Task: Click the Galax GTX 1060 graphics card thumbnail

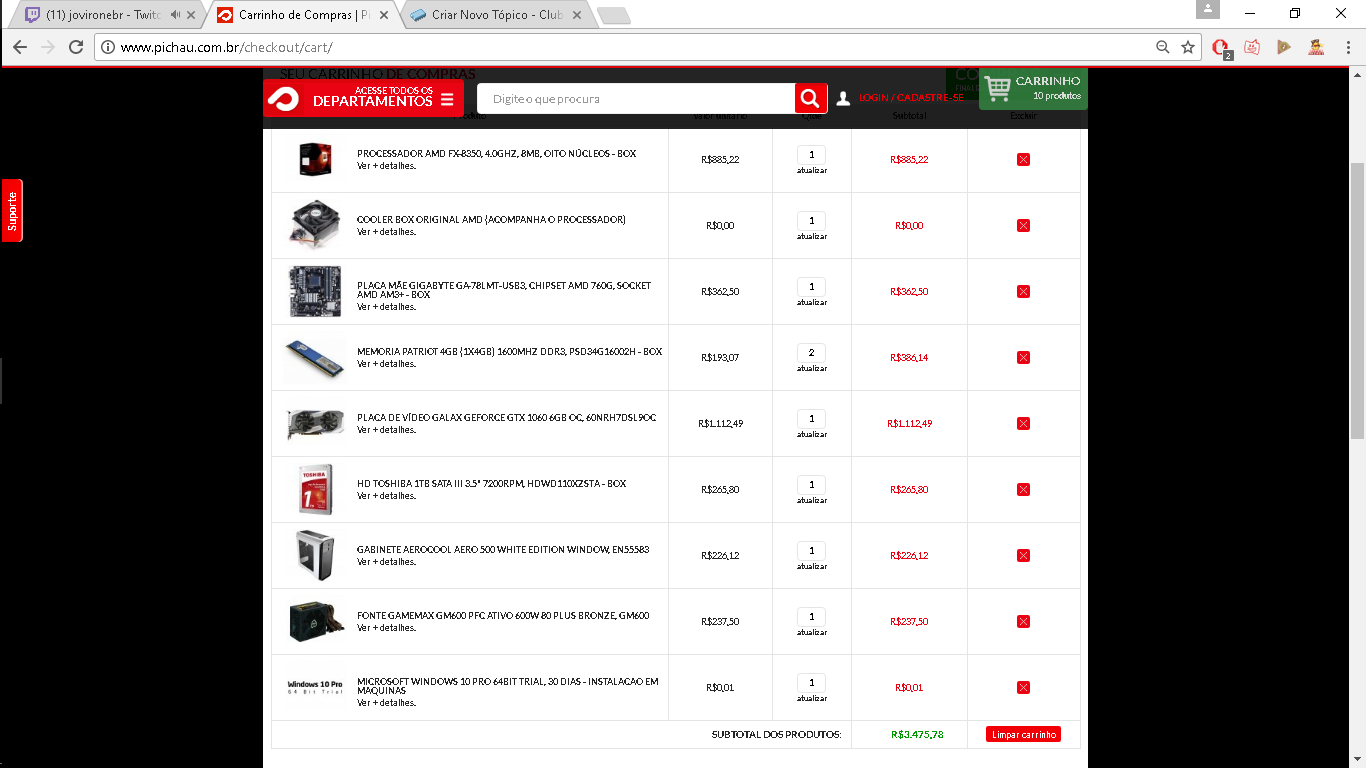Action: click(x=315, y=424)
